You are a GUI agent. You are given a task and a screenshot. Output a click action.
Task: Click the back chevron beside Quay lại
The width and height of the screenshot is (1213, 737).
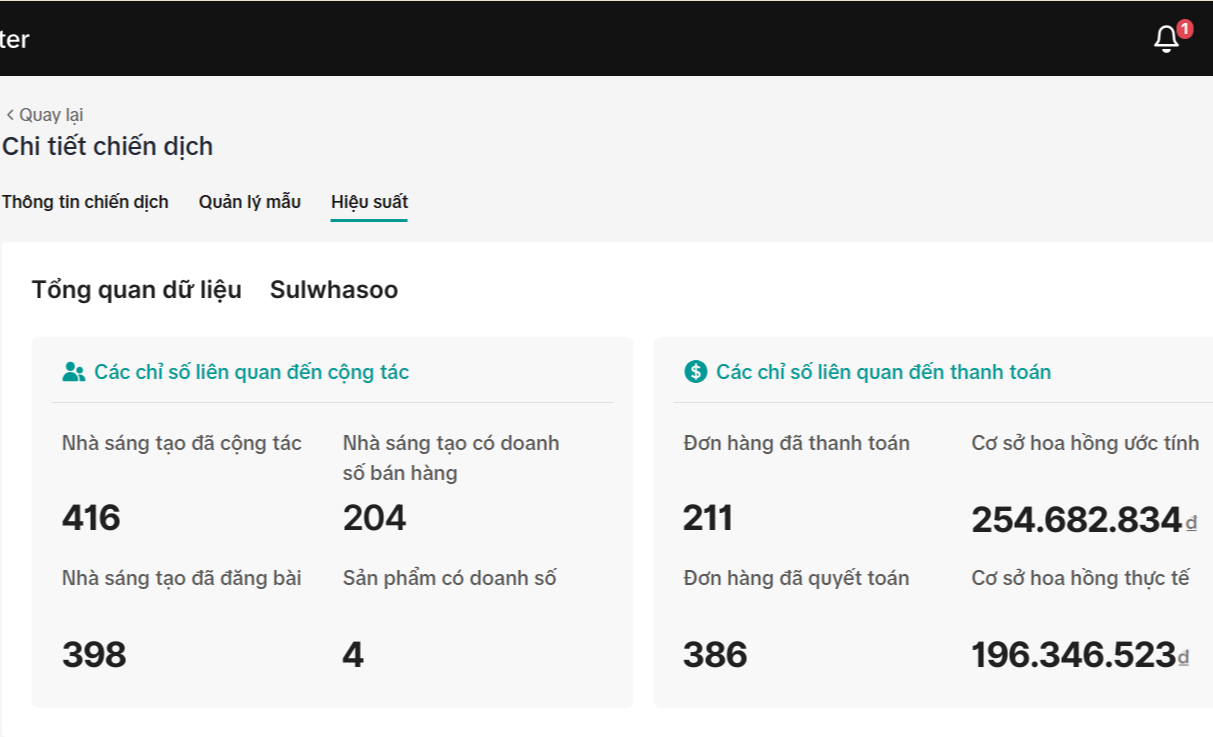point(10,115)
